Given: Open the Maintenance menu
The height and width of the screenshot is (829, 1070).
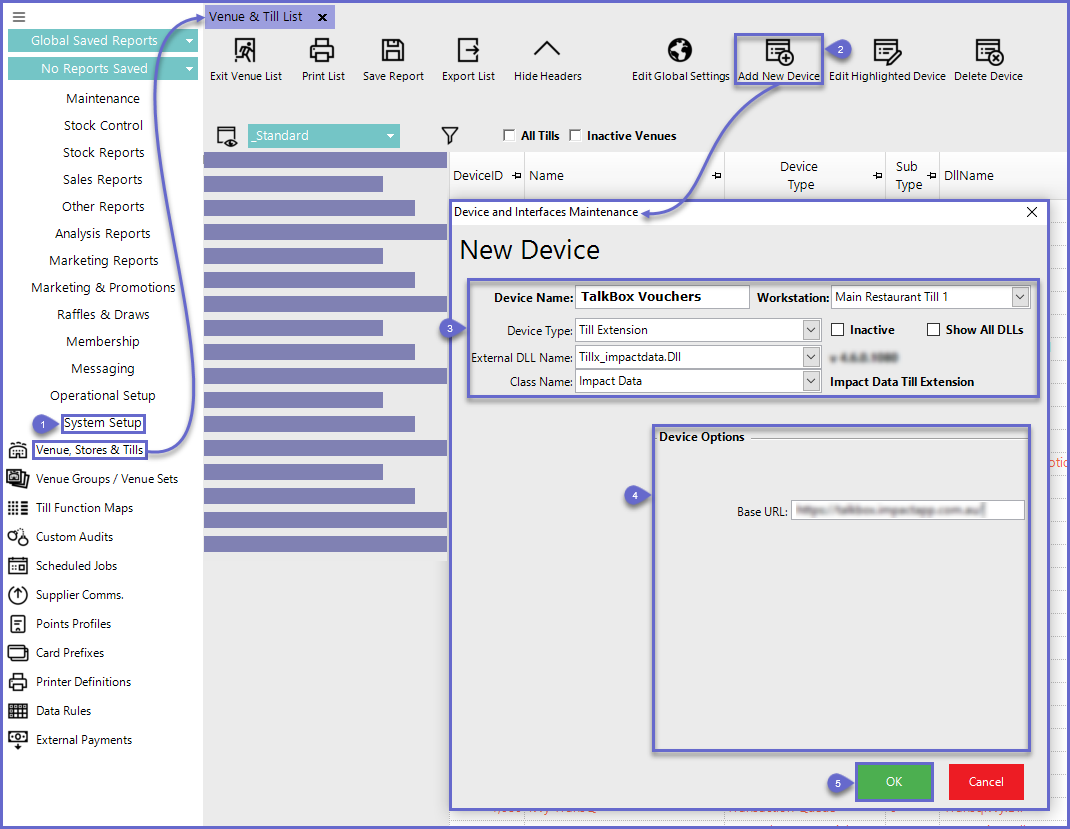Looking at the screenshot, I should click(103, 99).
